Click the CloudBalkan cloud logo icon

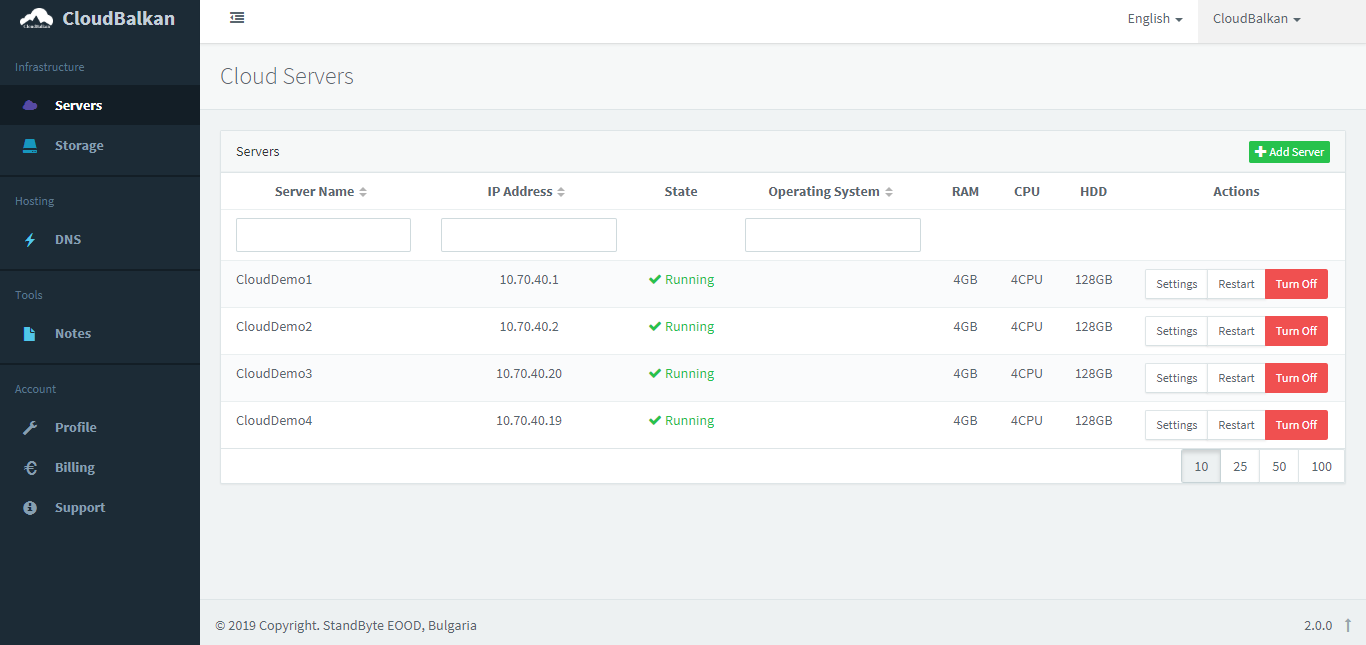click(36, 18)
